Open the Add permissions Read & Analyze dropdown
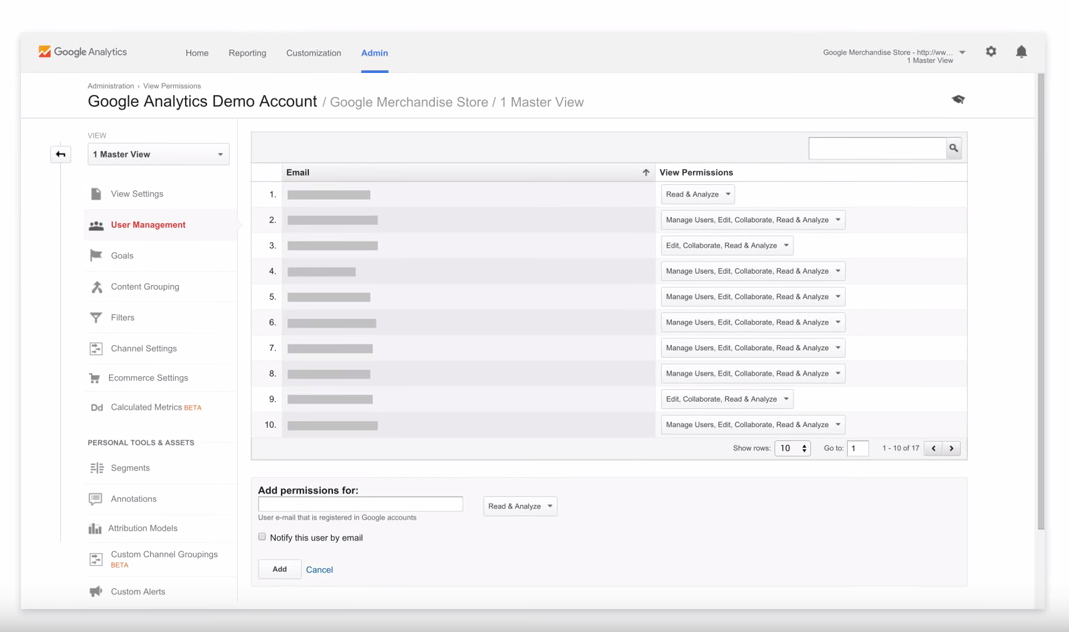The height and width of the screenshot is (632, 1069). pos(520,506)
